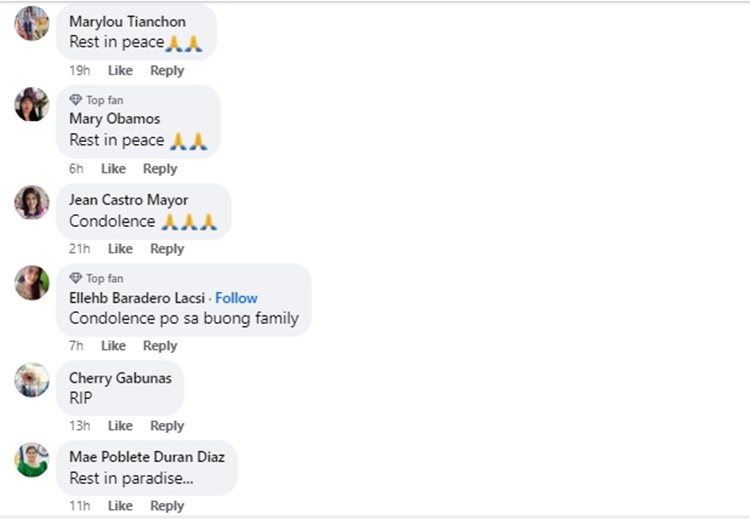Click Mae Poblete Duran Diaz's avatar
The height and width of the screenshot is (519, 750).
(31, 460)
